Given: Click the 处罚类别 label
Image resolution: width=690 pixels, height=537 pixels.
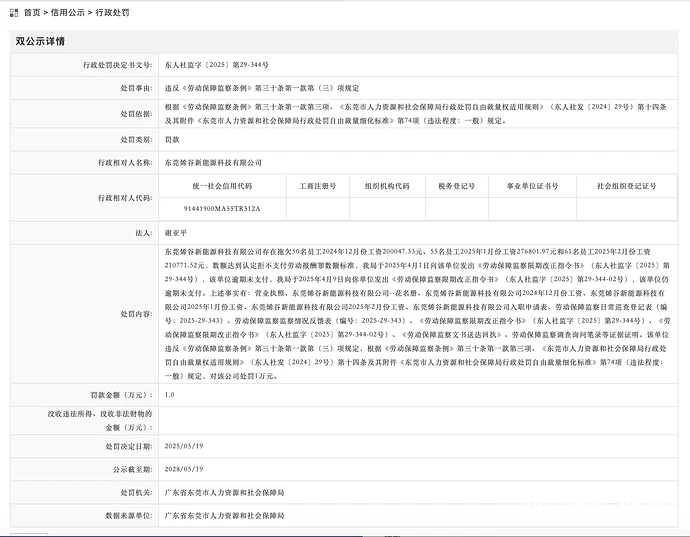Looking at the screenshot, I should pos(136,140).
